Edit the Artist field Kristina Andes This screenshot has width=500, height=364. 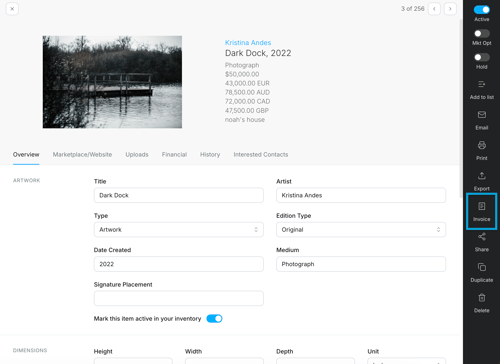click(x=361, y=195)
